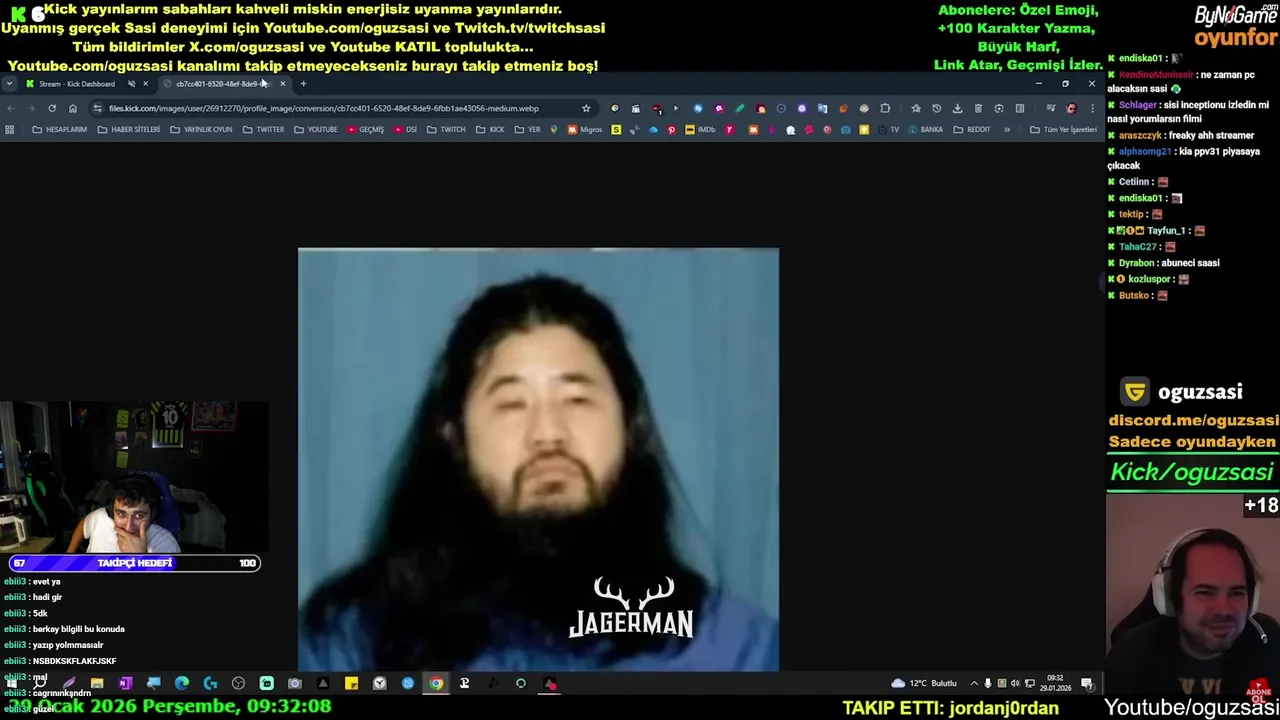Open the apps grid shortcut
Image resolution: width=1280 pixels, height=720 pixels.
10,129
